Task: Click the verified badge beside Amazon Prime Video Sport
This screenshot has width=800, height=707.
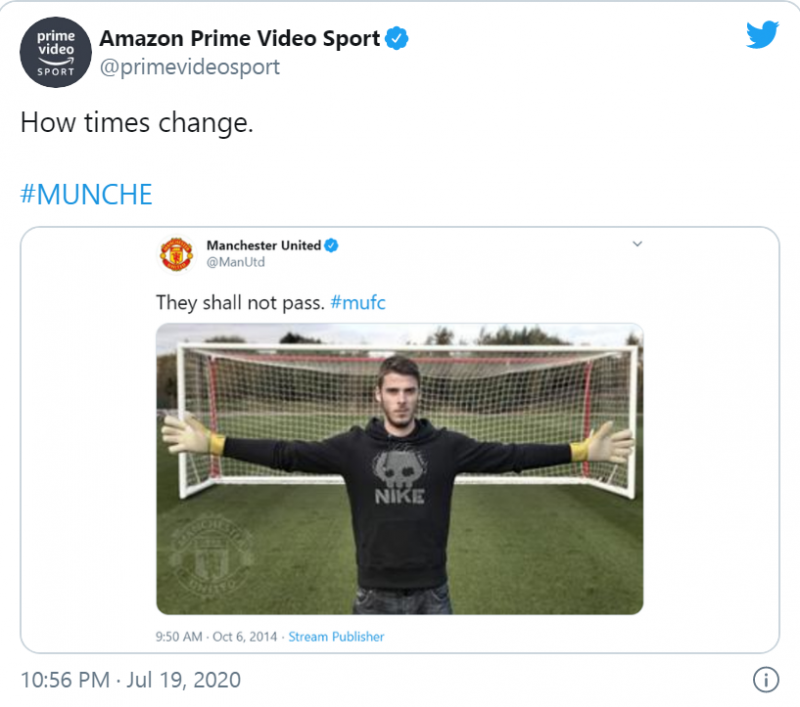Action: (397, 39)
